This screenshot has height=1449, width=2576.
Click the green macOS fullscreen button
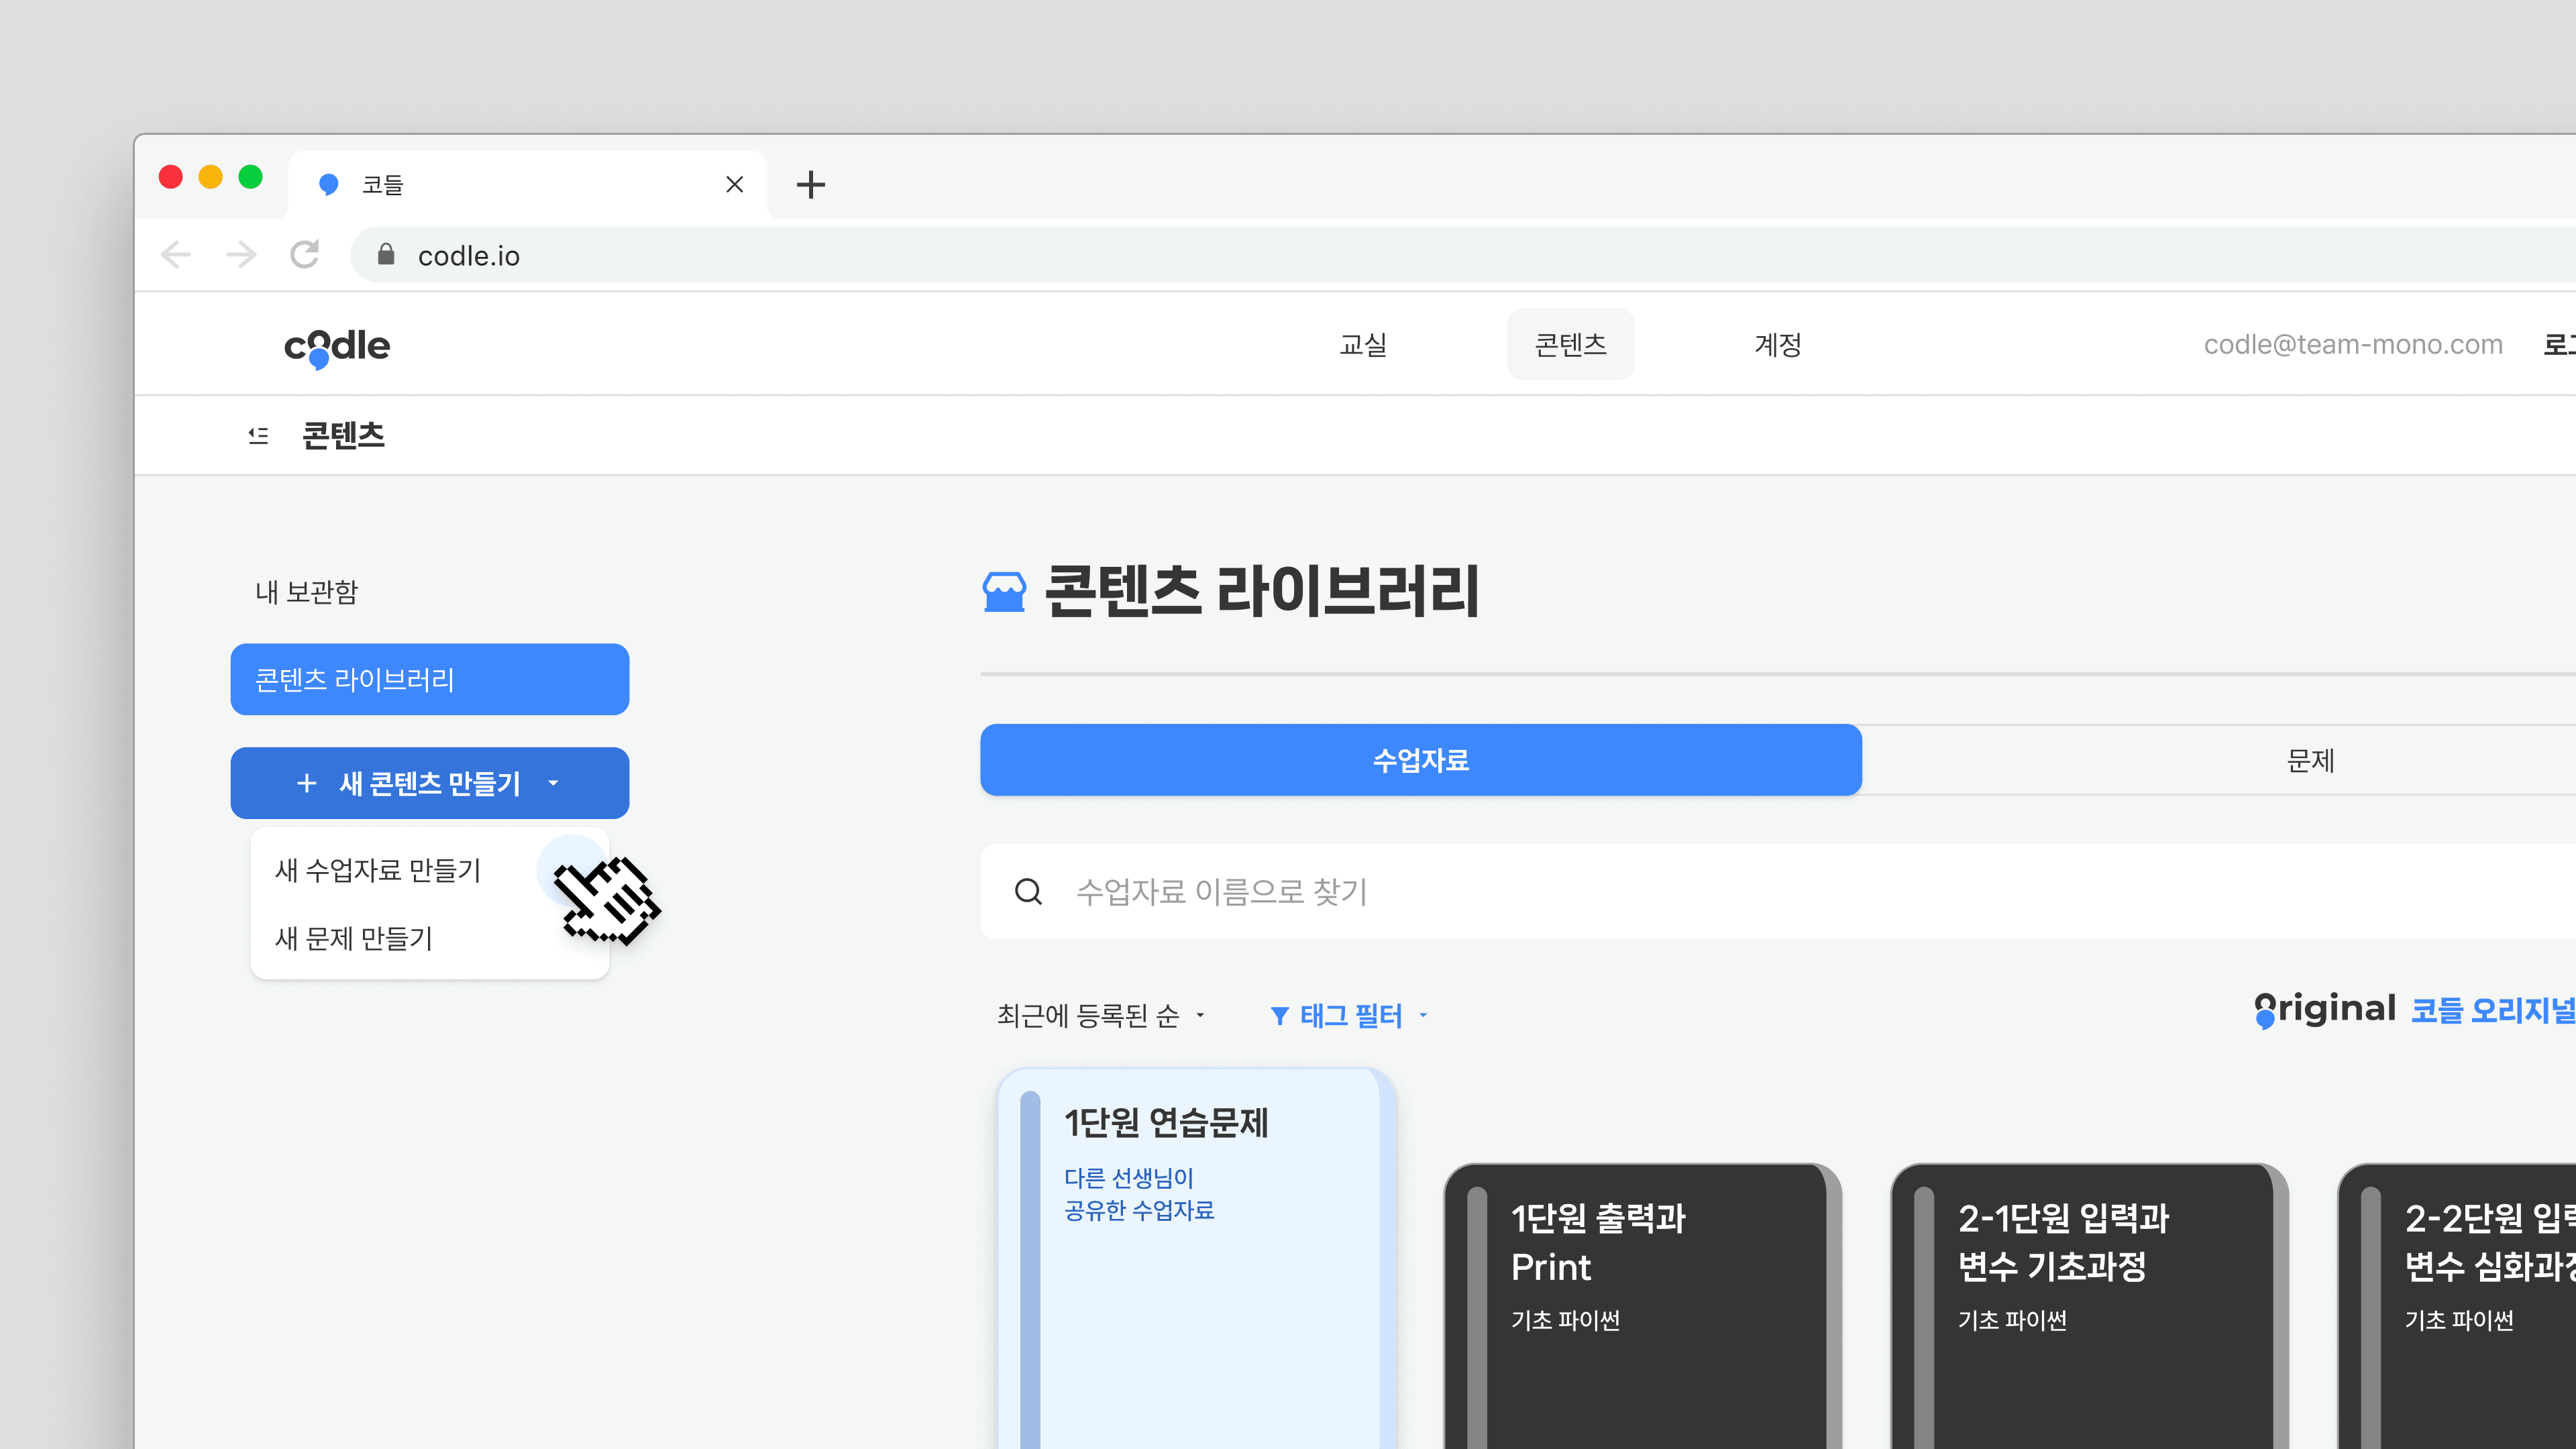(x=250, y=177)
